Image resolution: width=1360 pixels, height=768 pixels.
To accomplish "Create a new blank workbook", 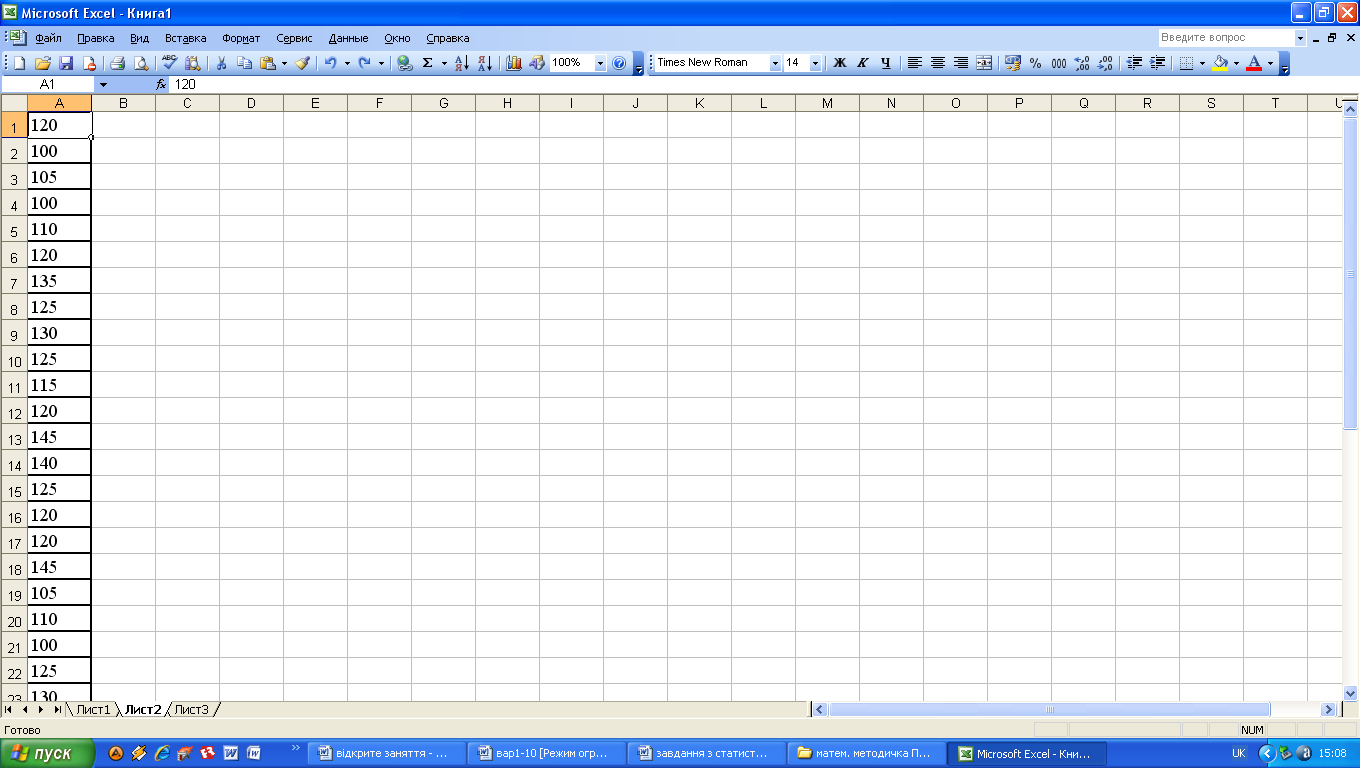I will [20, 63].
